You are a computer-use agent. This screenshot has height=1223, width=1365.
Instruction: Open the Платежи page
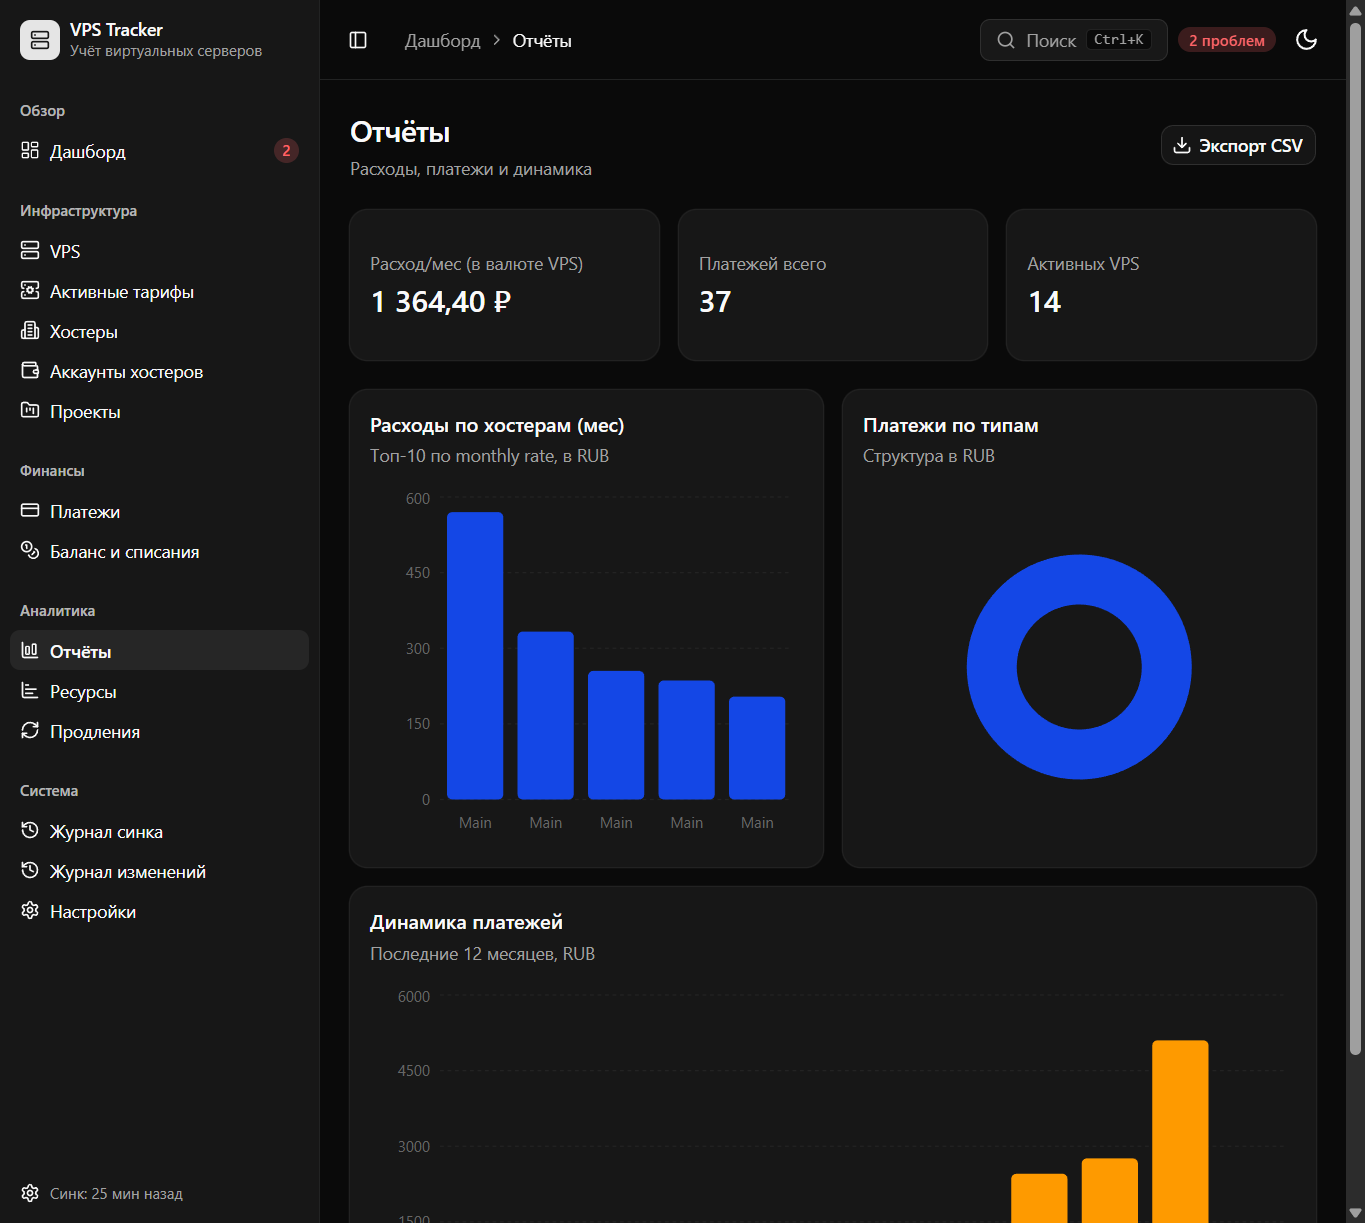coord(159,511)
